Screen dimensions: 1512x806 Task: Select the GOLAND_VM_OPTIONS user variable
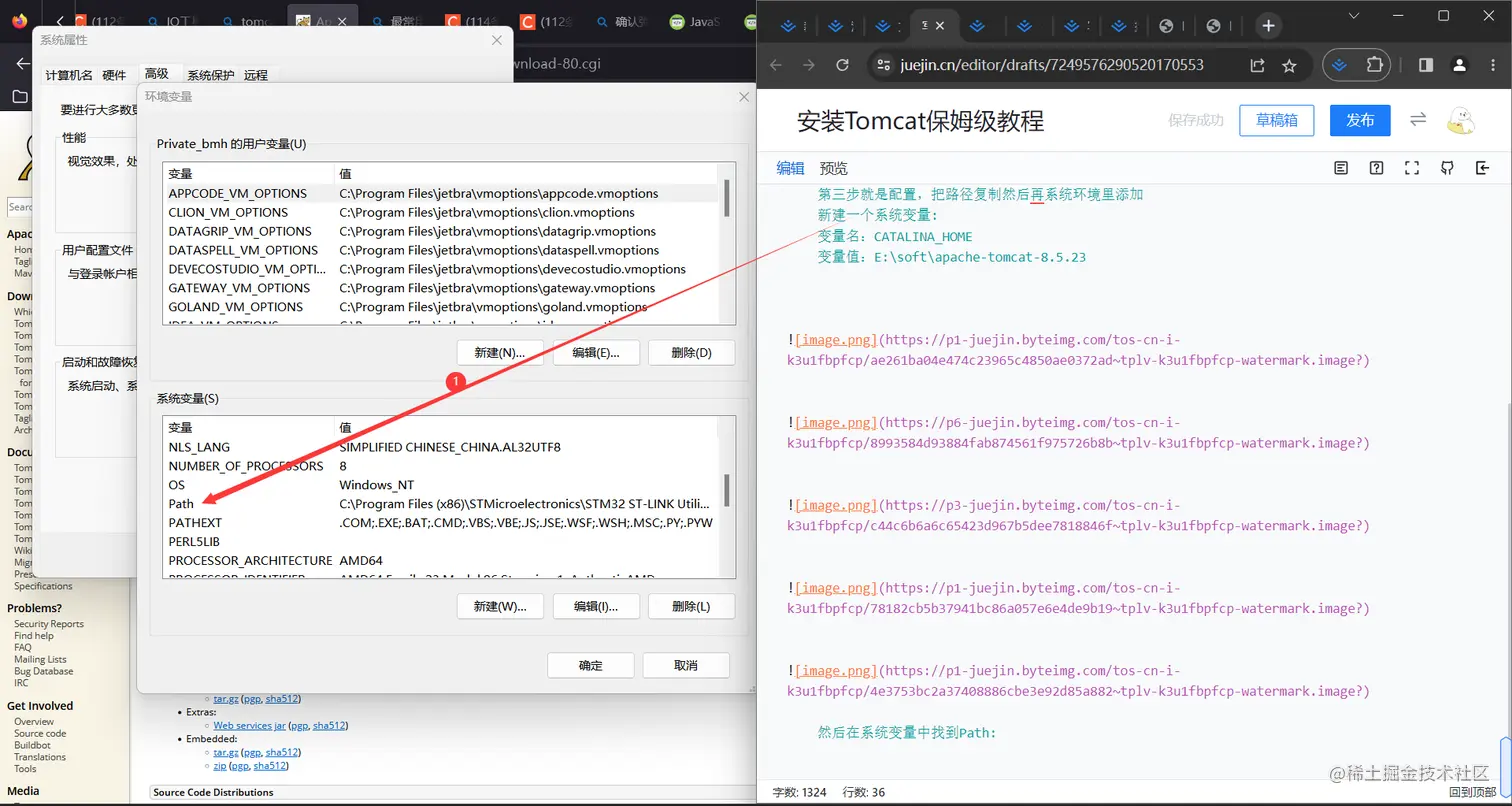coord(440,307)
